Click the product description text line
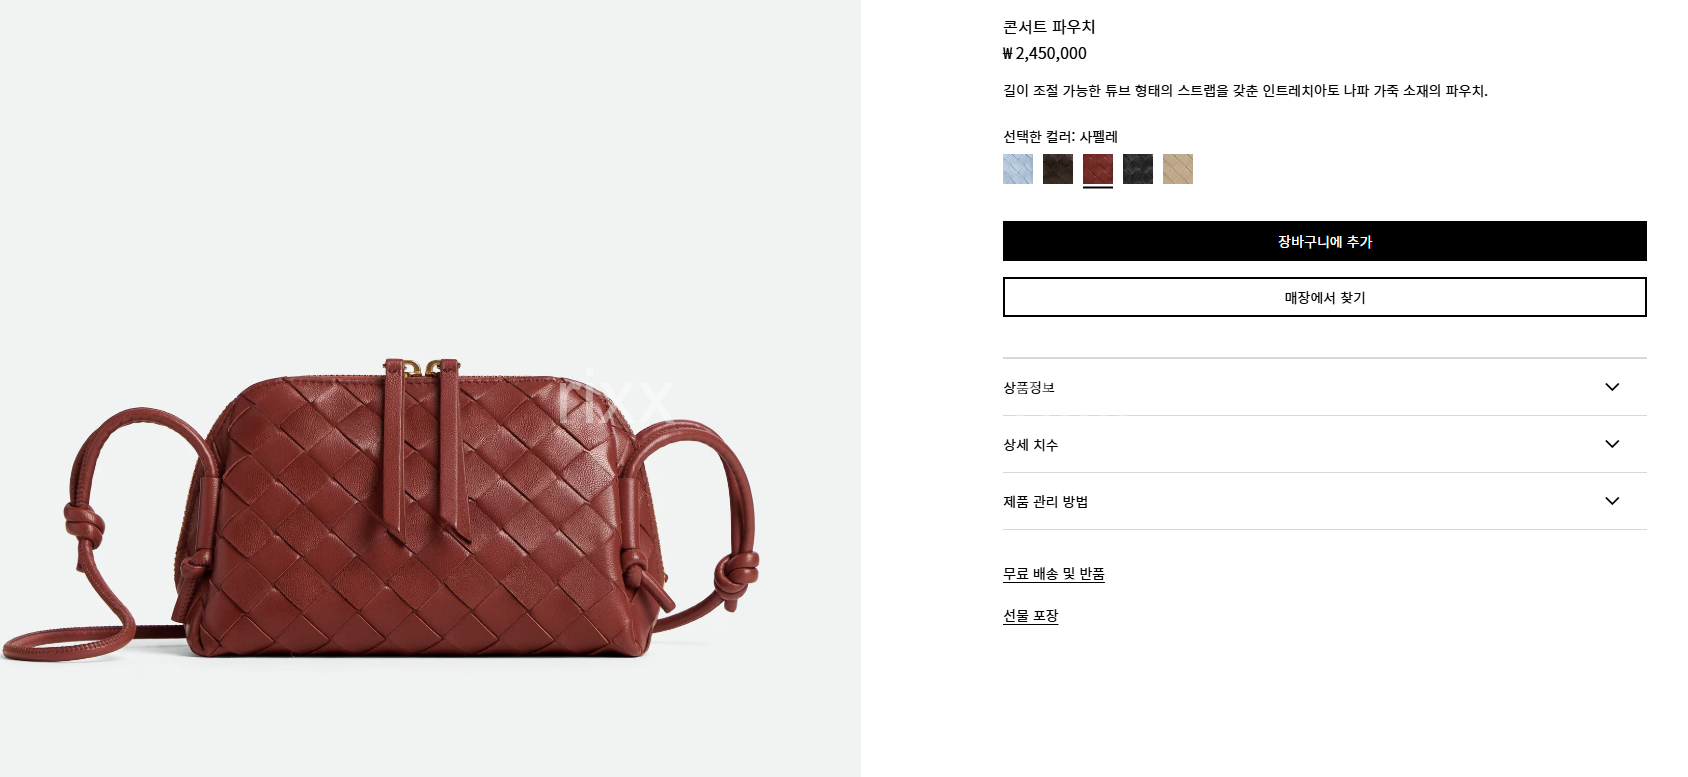Image resolution: width=1688 pixels, height=777 pixels. 1245,90
